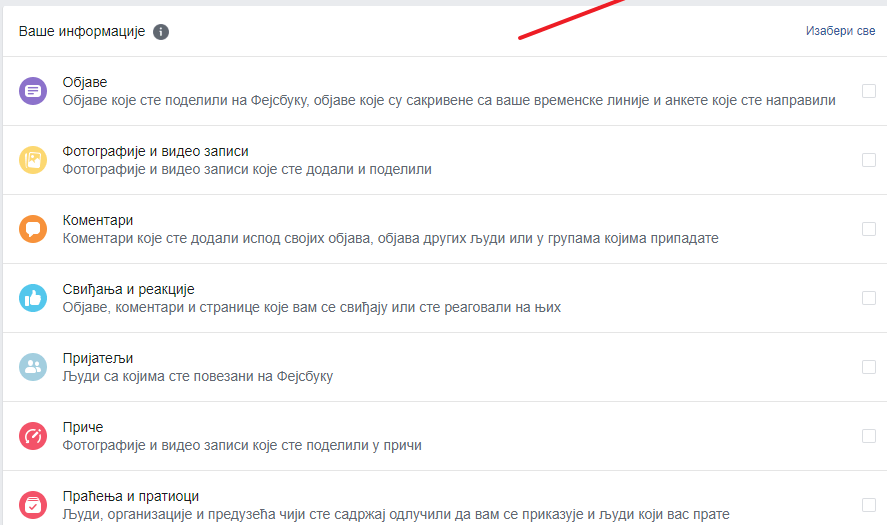Mark the Приче checkbox
The image size is (887, 525).
[869, 436]
